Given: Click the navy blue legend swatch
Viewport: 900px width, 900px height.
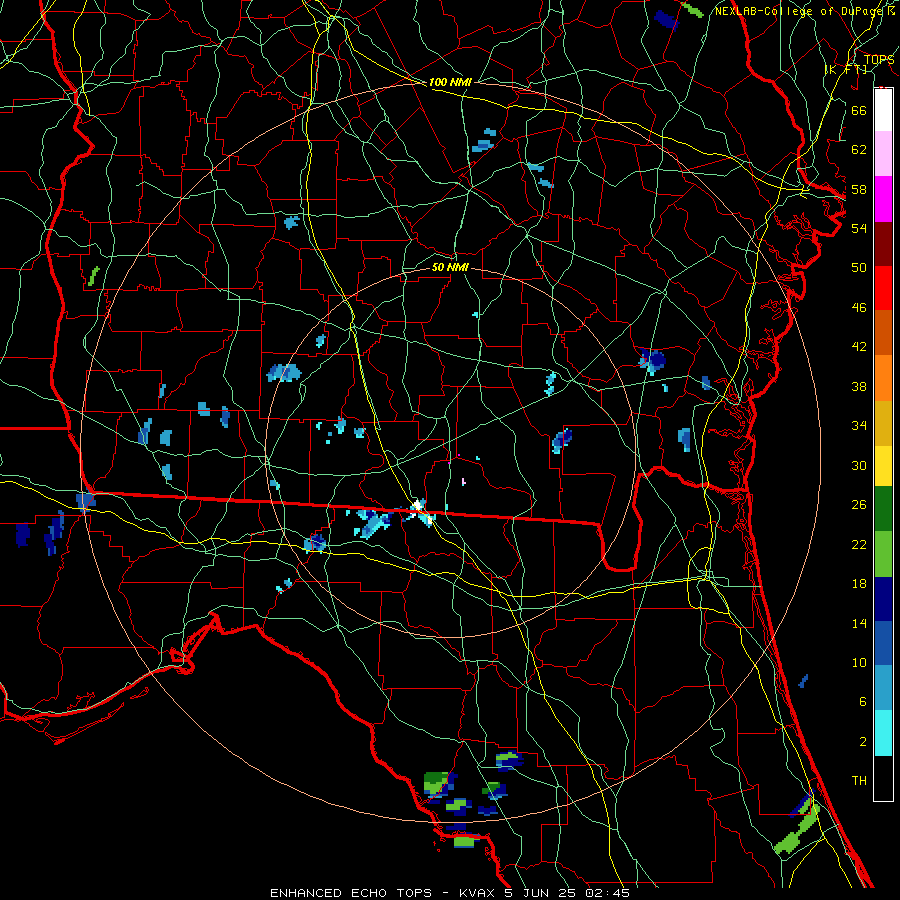Looking at the screenshot, I should click(883, 599).
